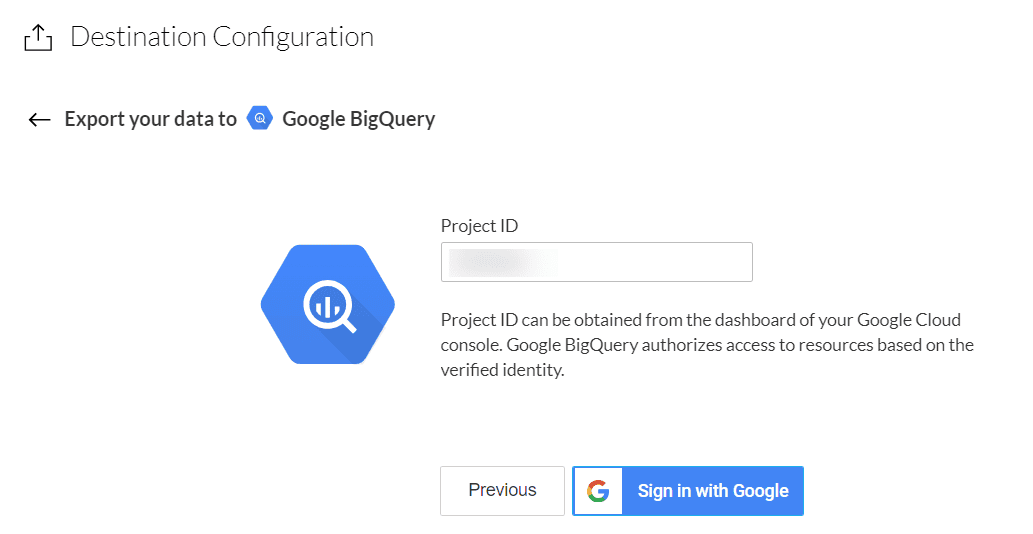Click the Project ID label
The image size is (1033, 534).
tap(479, 226)
